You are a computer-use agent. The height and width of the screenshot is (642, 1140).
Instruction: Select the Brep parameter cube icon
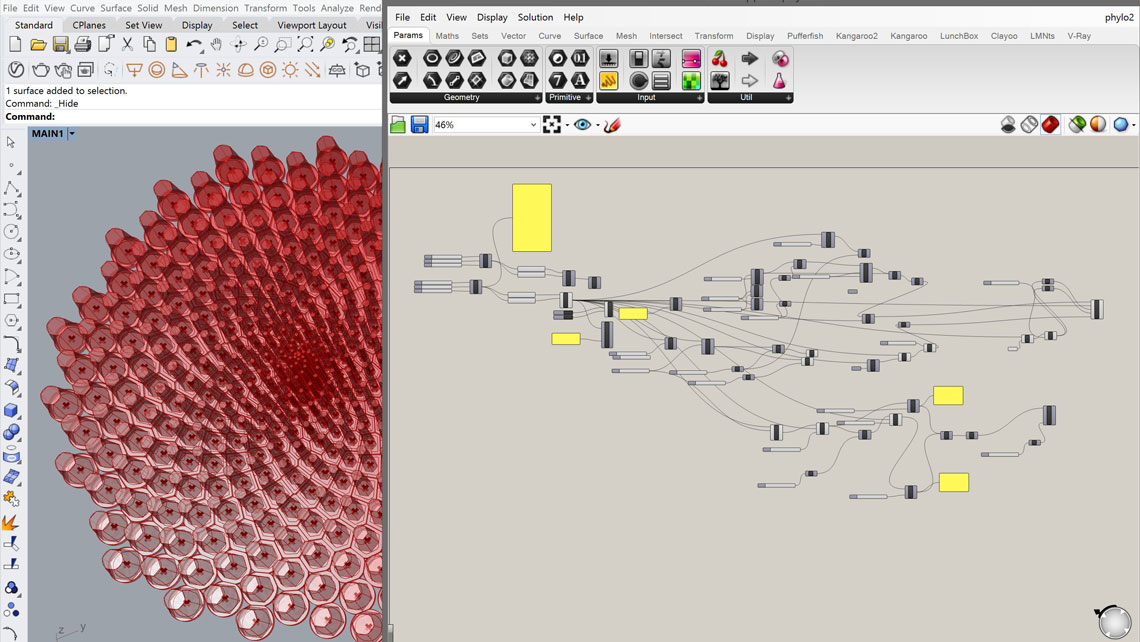507,58
